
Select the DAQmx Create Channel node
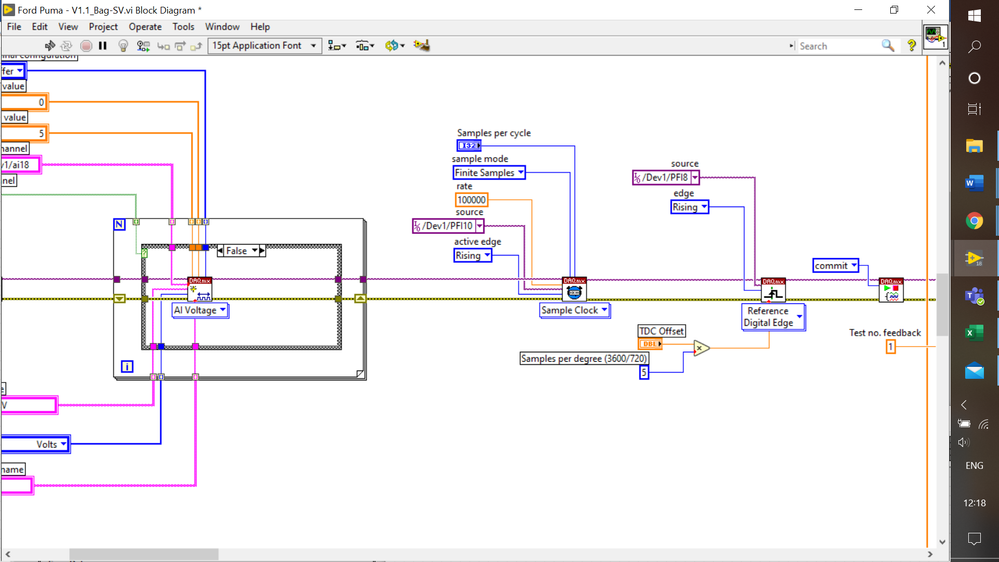click(199, 289)
